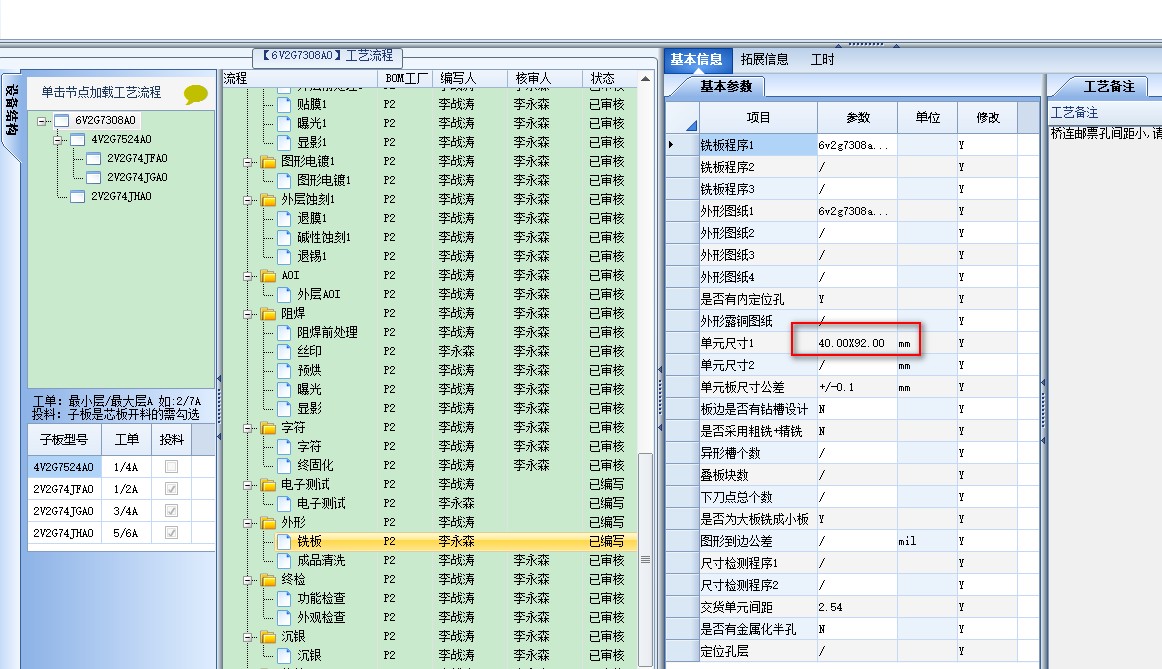This screenshot has height=669, width=1162.
Task: Click the 沉银 folder icon
Action: coord(268,637)
